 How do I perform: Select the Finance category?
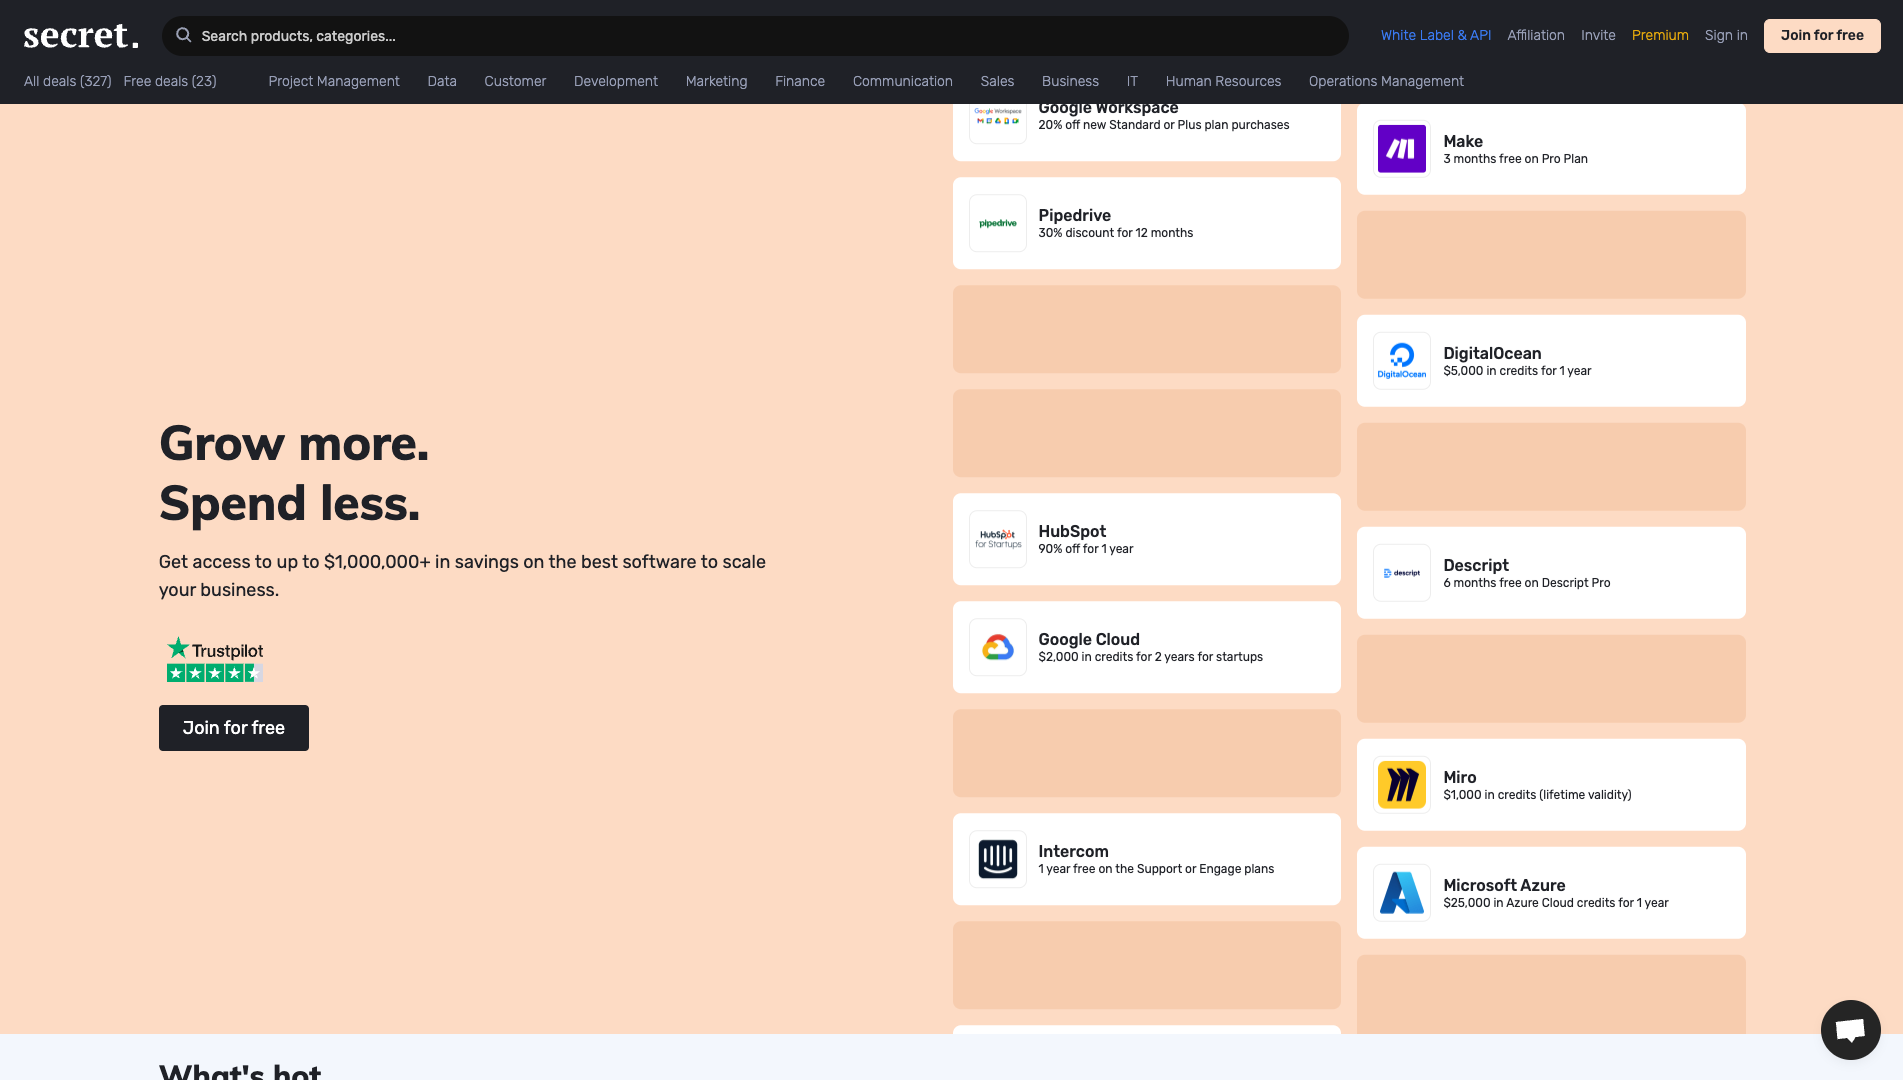(799, 81)
